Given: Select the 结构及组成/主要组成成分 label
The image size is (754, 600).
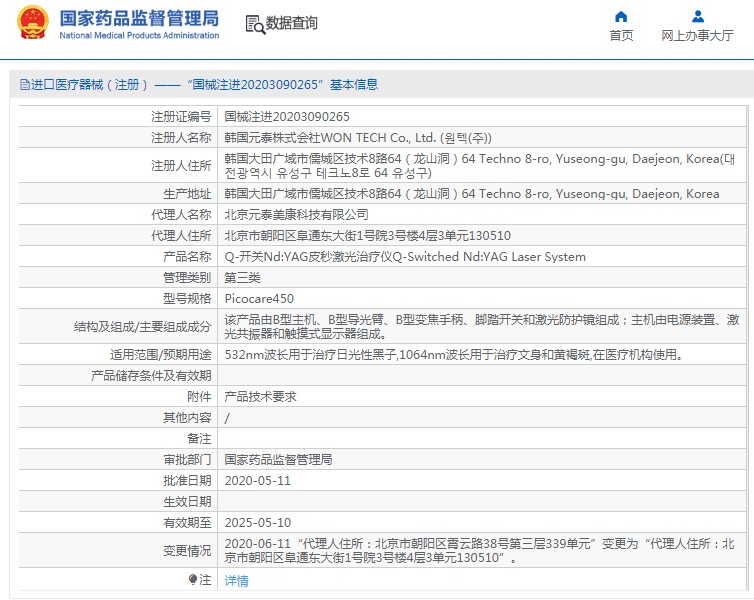Looking at the screenshot, I should pos(142,327).
